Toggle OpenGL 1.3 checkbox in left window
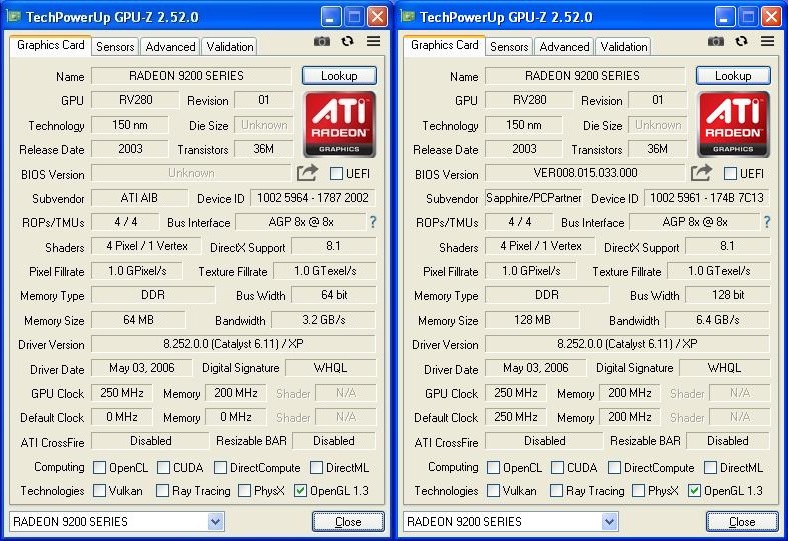The height and width of the screenshot is (541, 788). [300, 490]
